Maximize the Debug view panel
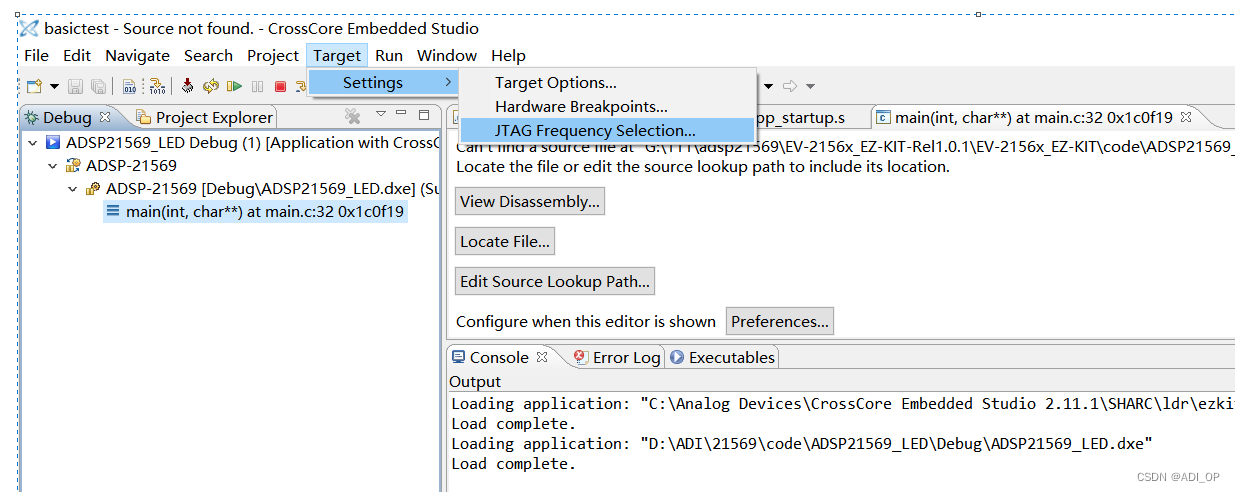The width and height of the screenshot is (1235, 492). [x=423, y=115]
